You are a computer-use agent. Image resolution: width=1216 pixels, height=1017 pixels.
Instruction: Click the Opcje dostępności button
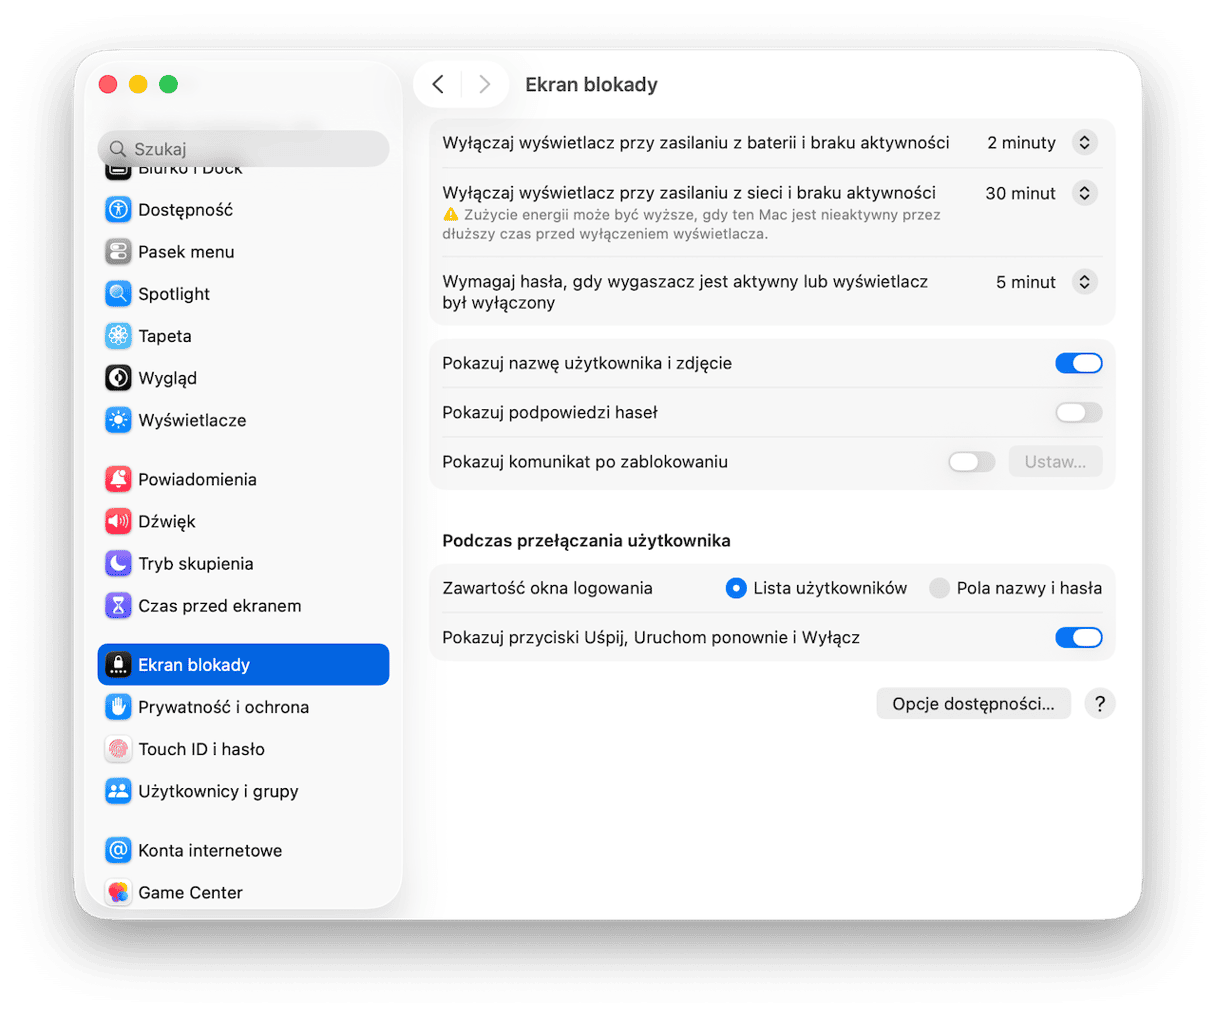973,704
